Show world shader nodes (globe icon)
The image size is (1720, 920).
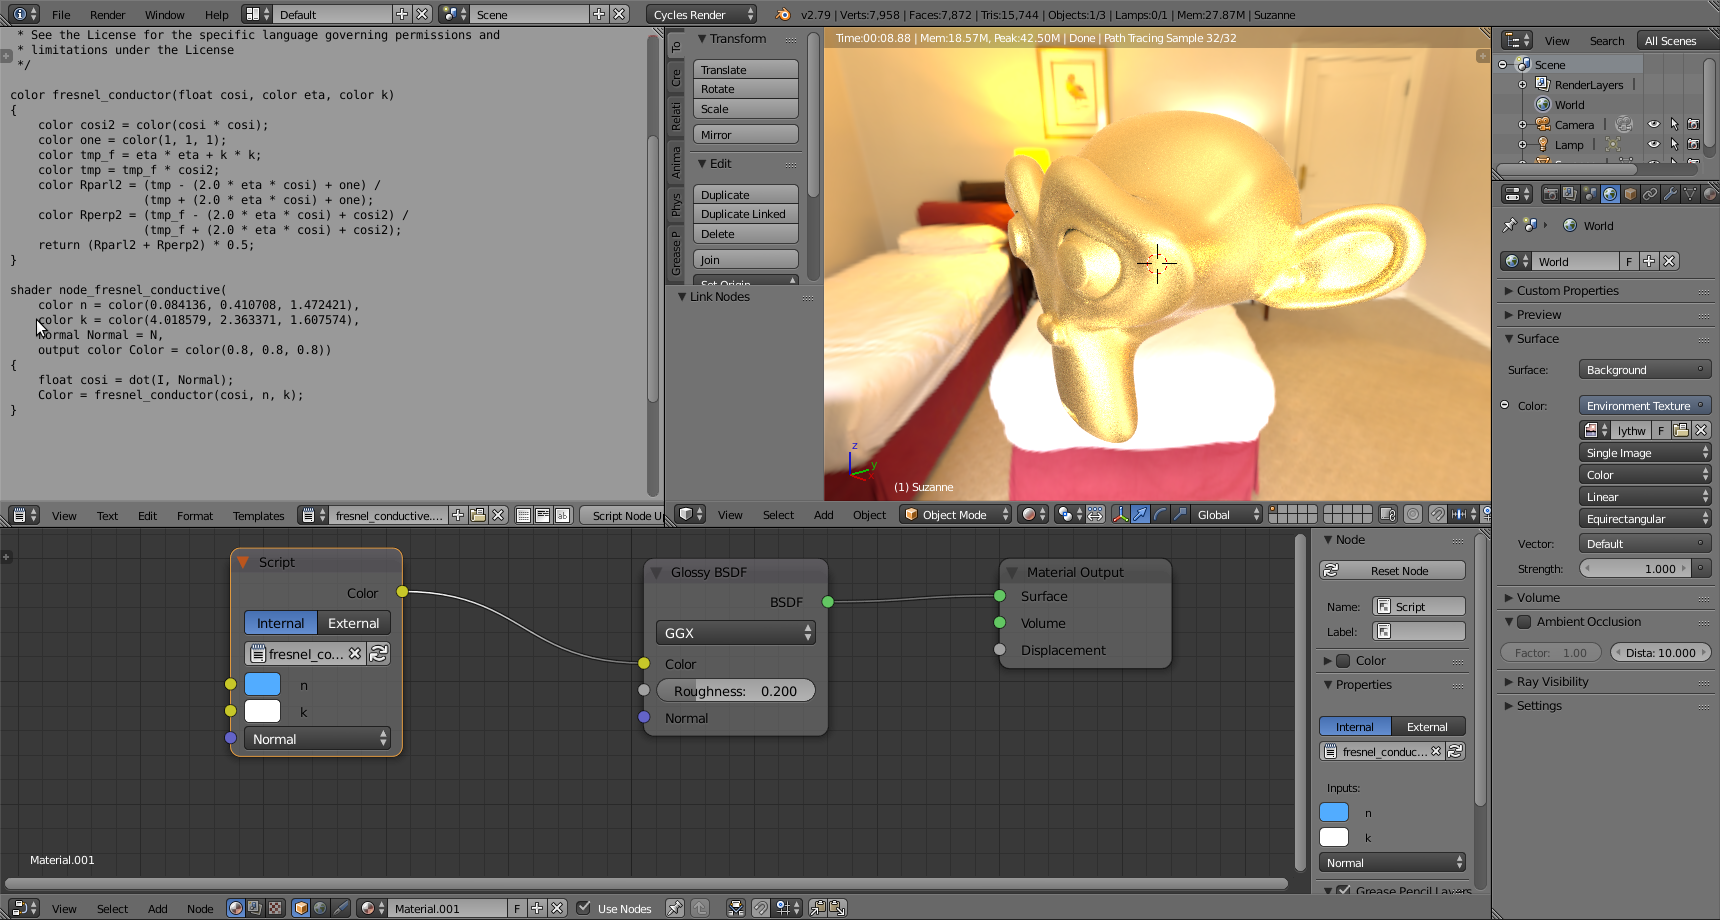click(320, 908)
